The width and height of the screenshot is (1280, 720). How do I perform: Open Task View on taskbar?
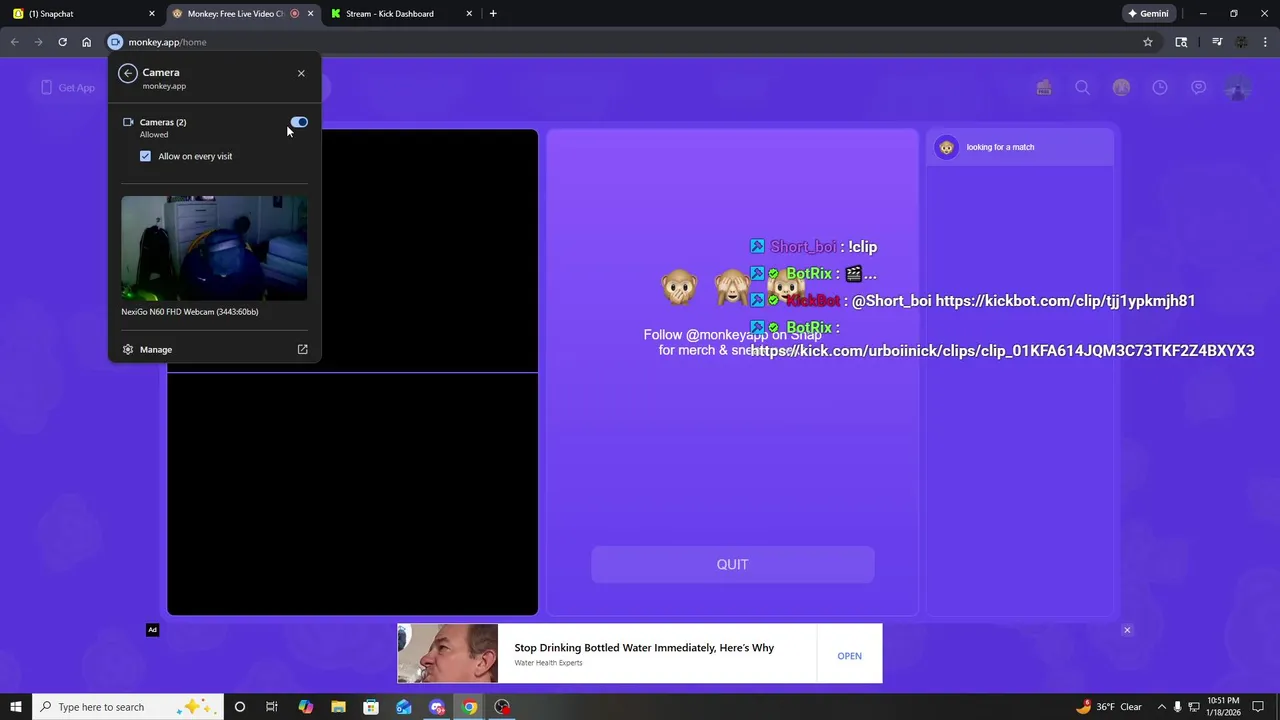pyautogui.click(x=271, y=707)
